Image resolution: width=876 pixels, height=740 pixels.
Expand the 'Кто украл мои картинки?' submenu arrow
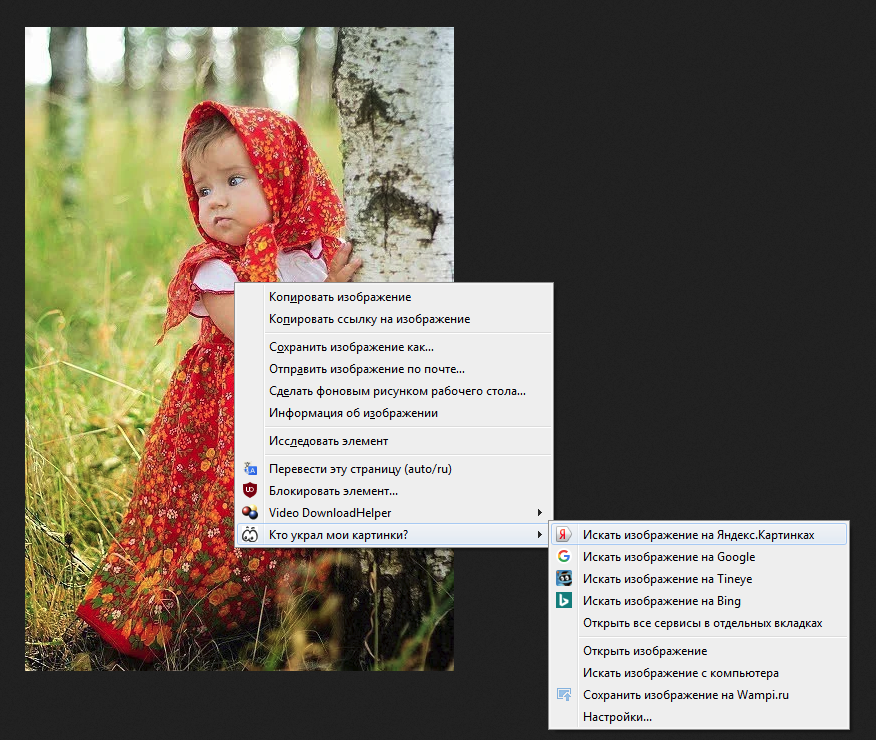click(x=539, y=534)
